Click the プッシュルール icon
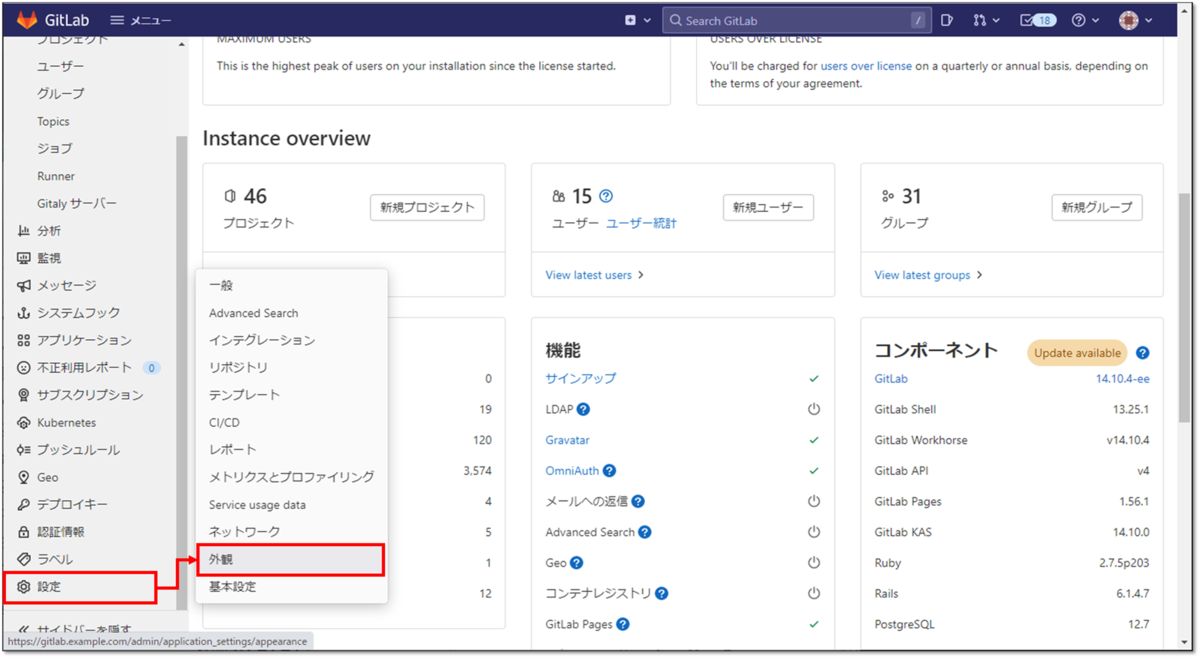This screenshot has height=658, width=1200. [x=24, y=450]
